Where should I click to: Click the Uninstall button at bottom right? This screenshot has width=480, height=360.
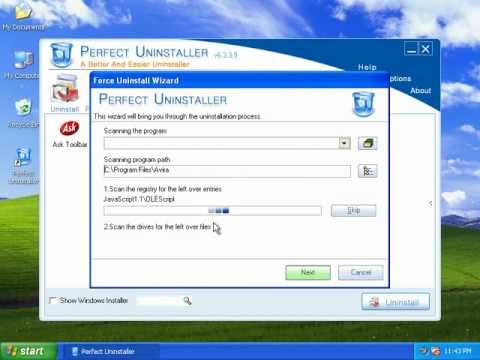point(396,302)
